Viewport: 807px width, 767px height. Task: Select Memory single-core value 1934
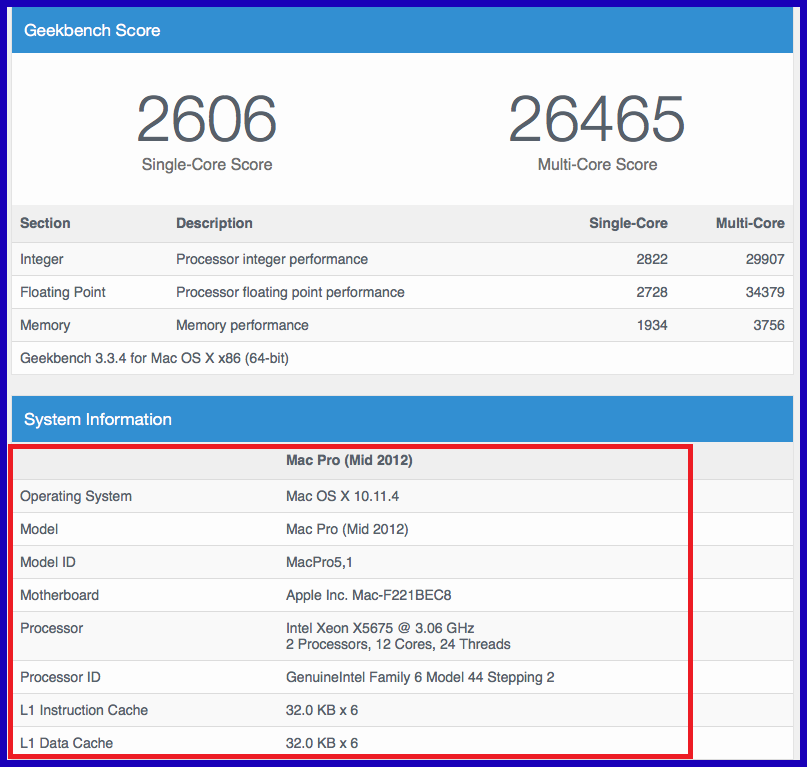point(652,325)
